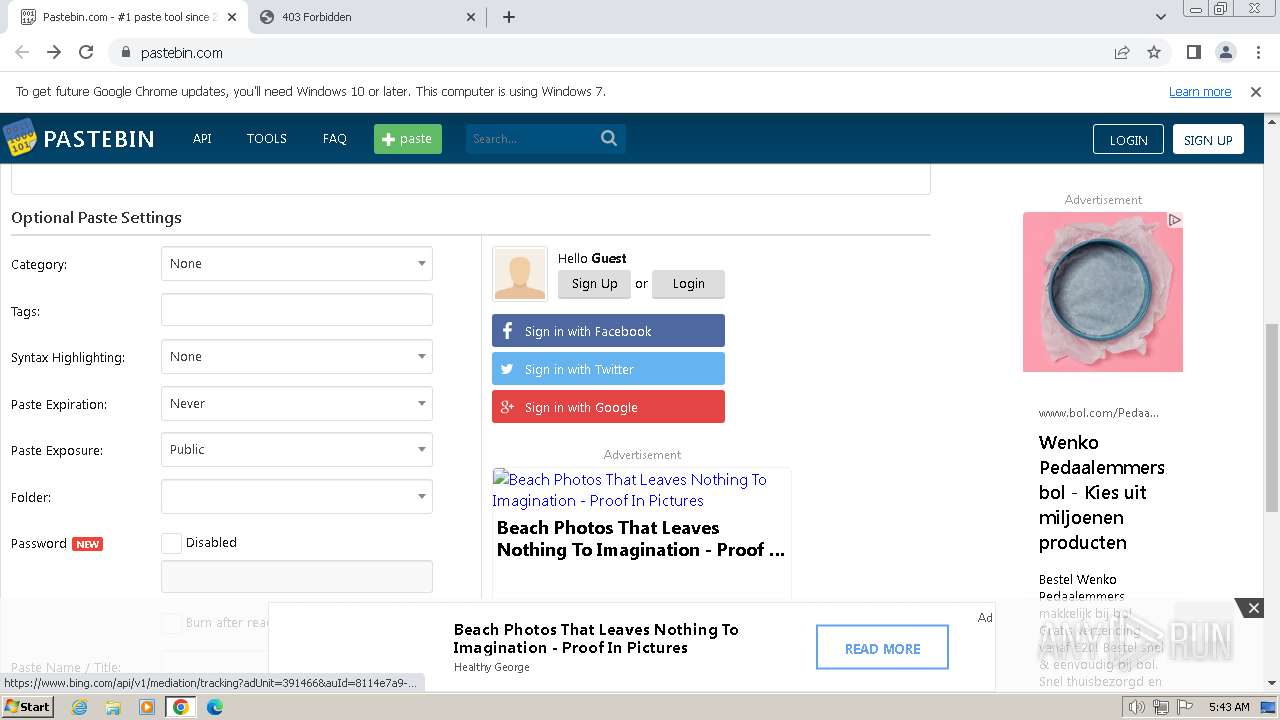Screen dimensions: 1280x720
Task: Click the disabled password input field
Action: pos(297,577)
